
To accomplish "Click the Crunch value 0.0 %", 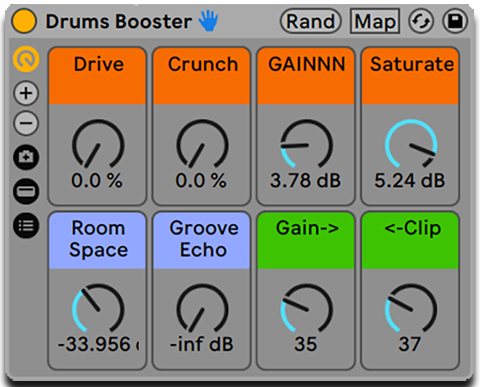I will point(201,180).
